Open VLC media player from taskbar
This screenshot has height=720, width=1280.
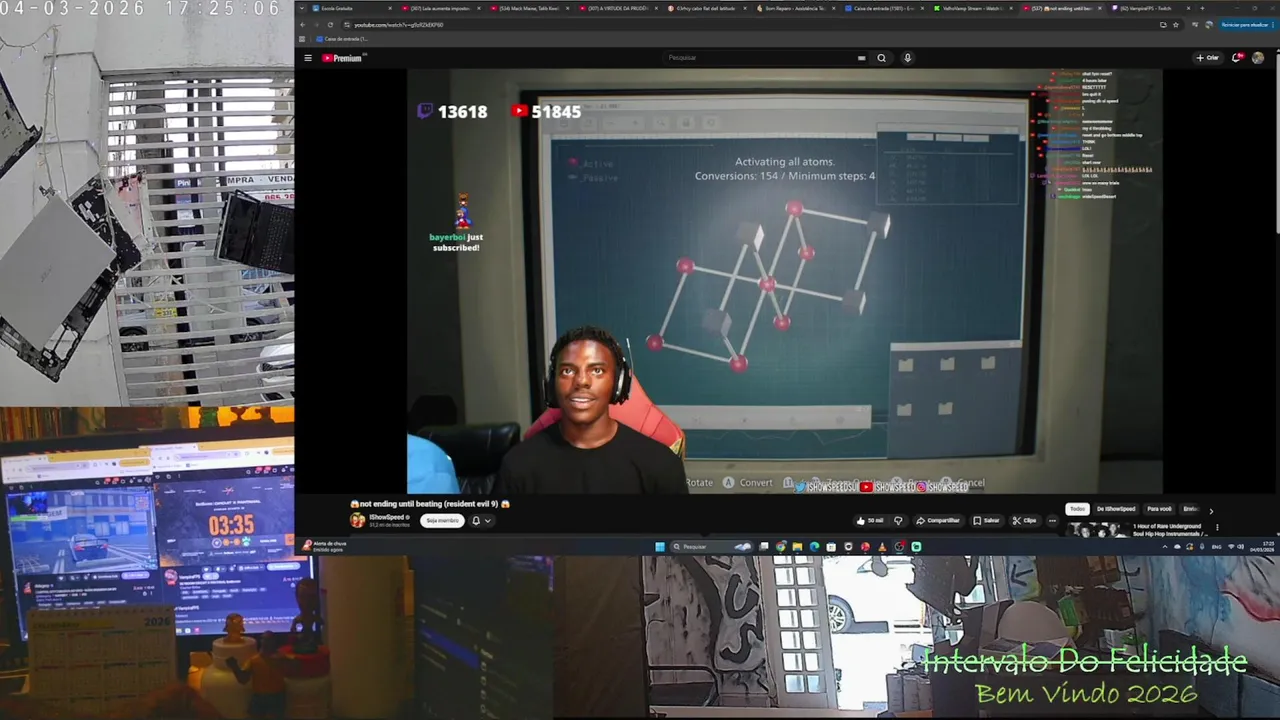click(881, 547)
